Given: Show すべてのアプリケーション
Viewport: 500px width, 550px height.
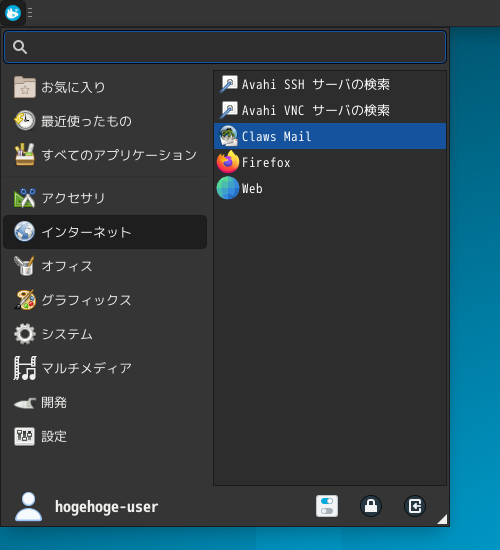Looking at the screenshot, I should coord(105,155).
